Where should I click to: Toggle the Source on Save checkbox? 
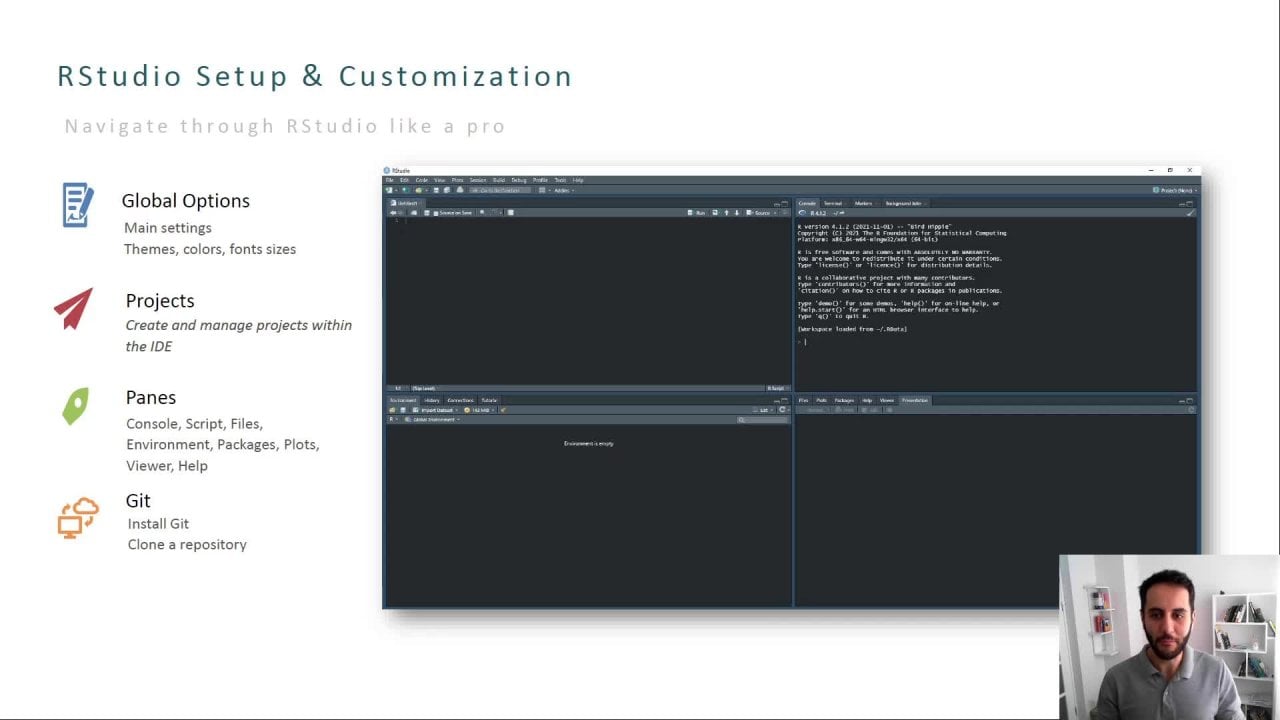(x=452, y=213)
